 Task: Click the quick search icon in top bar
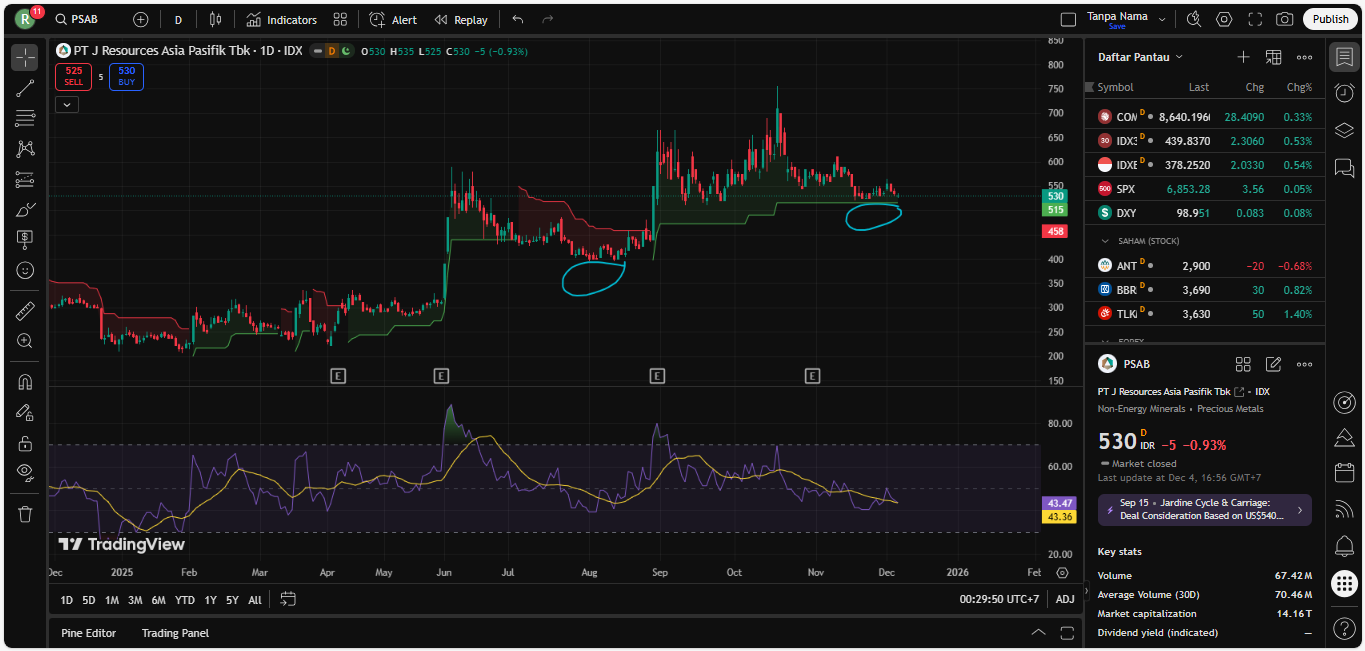[1194, 19]
